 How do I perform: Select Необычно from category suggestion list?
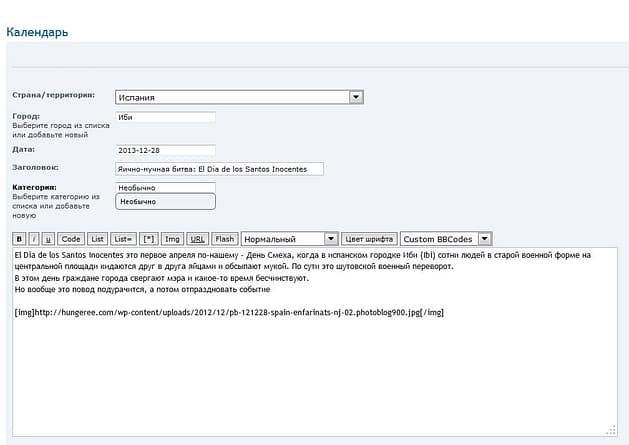[x=165, y=201]
